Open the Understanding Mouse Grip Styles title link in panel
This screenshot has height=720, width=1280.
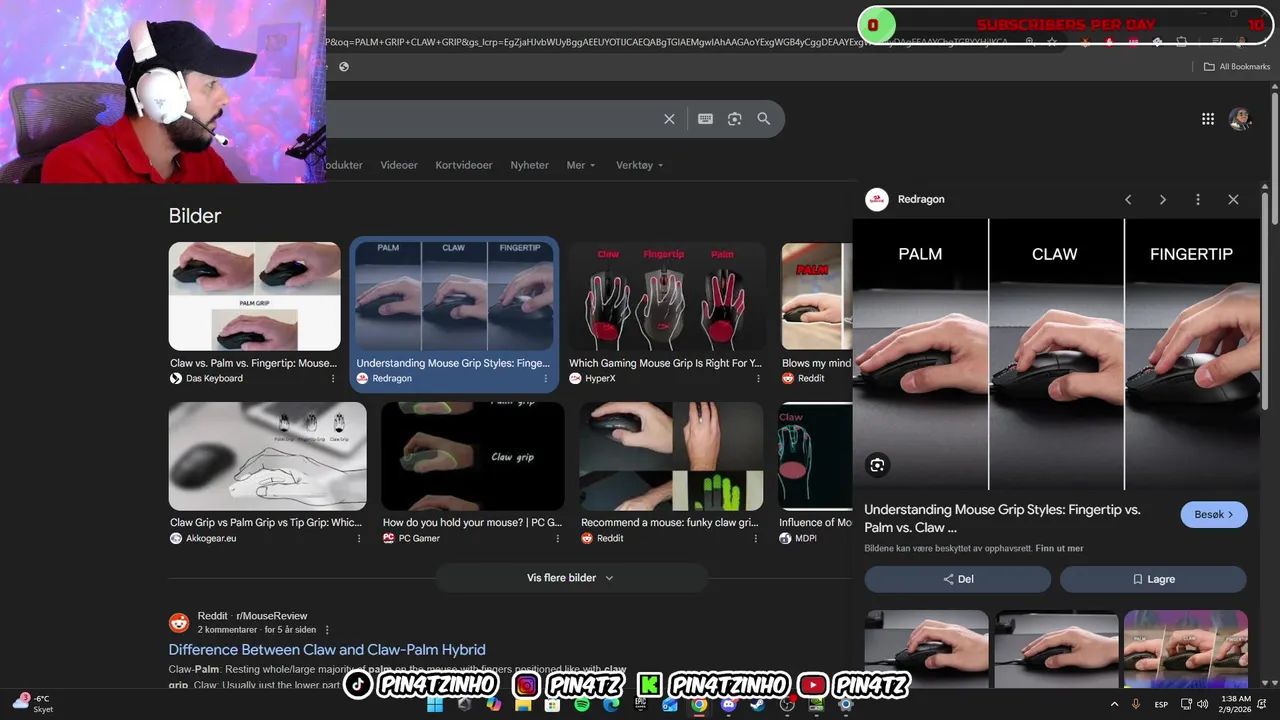pos(1002,518)
